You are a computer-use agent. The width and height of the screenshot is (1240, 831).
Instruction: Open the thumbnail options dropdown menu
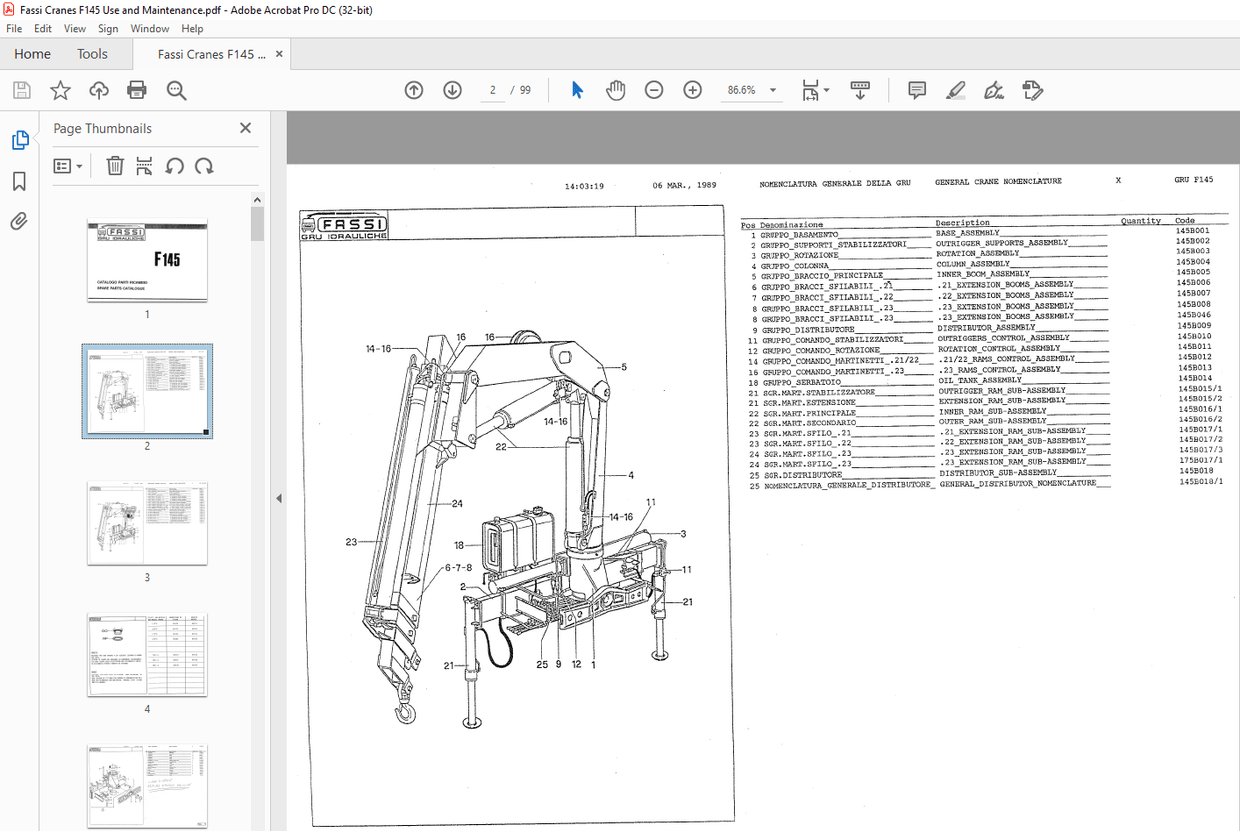click(68, 165)
